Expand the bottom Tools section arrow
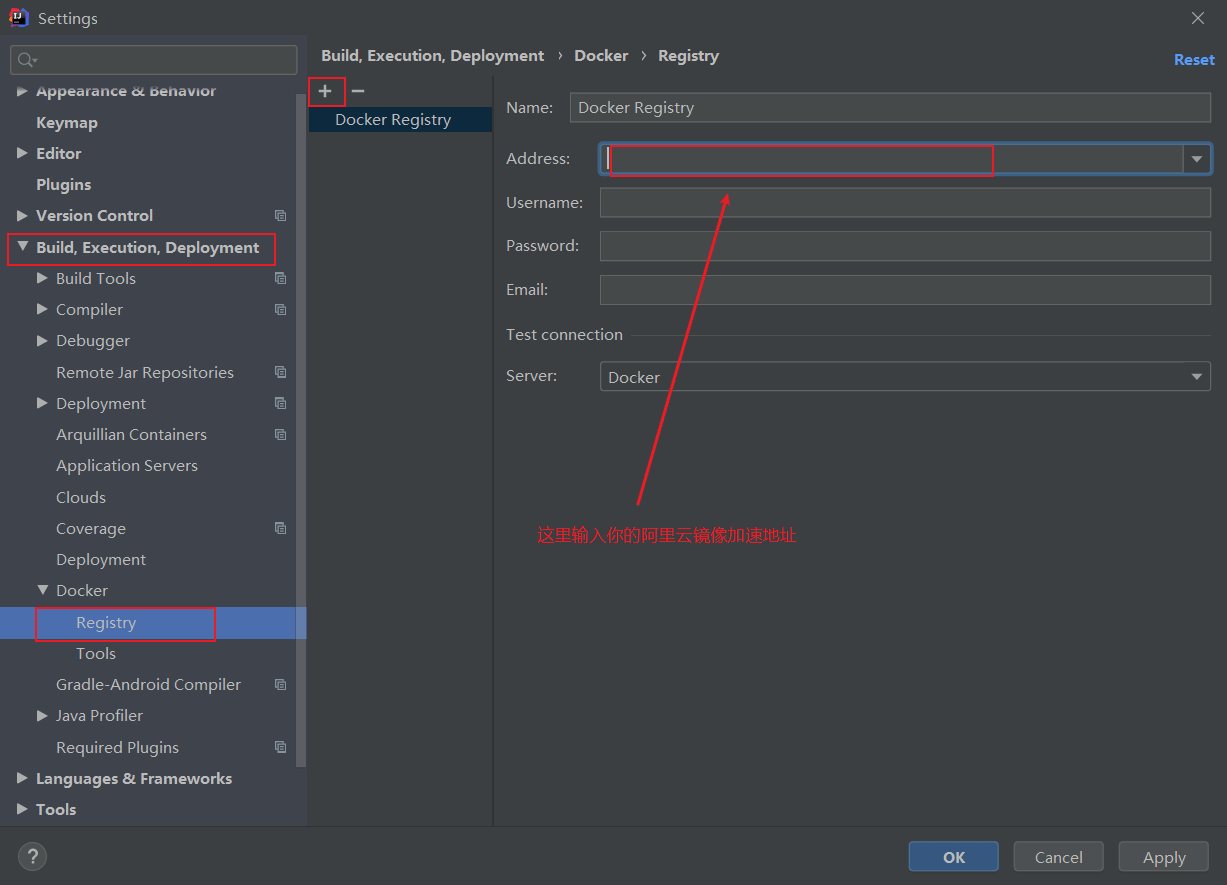The height and width of the screenshot is (885, 1227). pyautogui.click(x=22, y=809)
